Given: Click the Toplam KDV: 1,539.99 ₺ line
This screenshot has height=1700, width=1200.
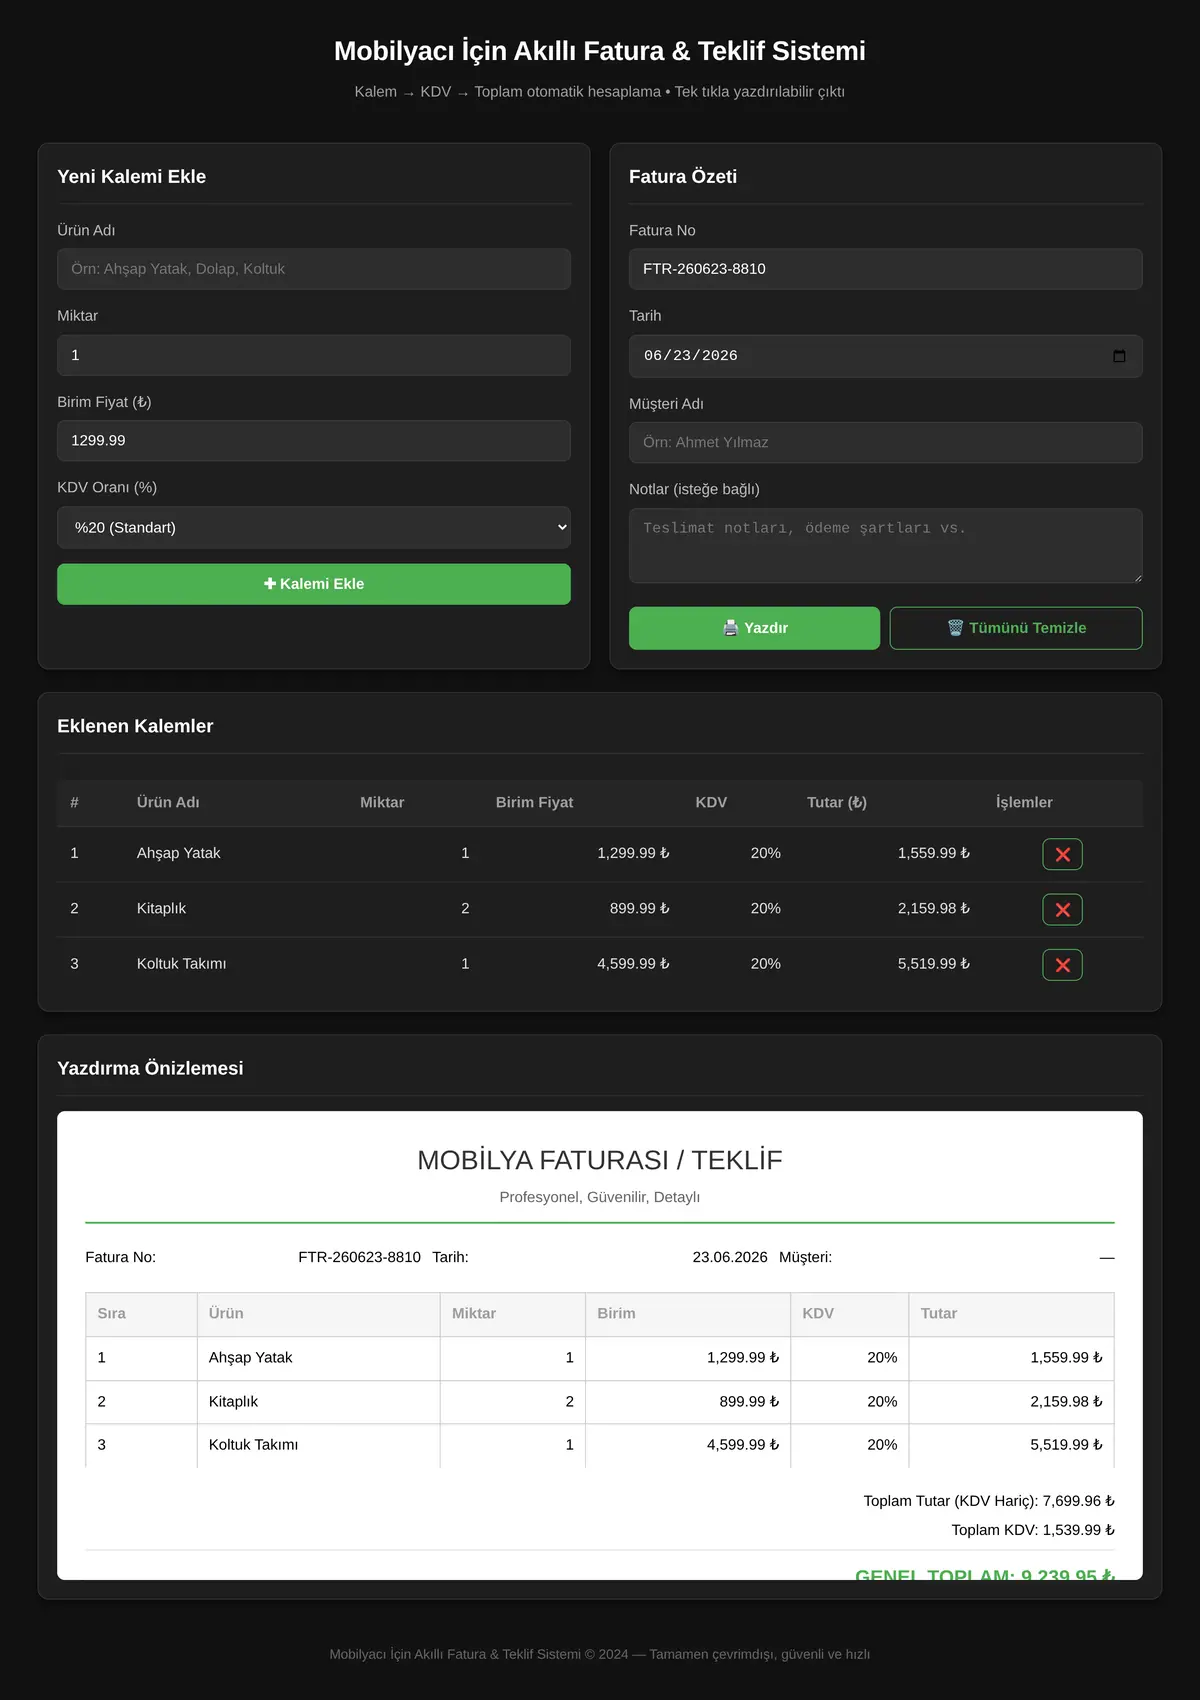Looking at the screenshot, I should [1033, 1530].
